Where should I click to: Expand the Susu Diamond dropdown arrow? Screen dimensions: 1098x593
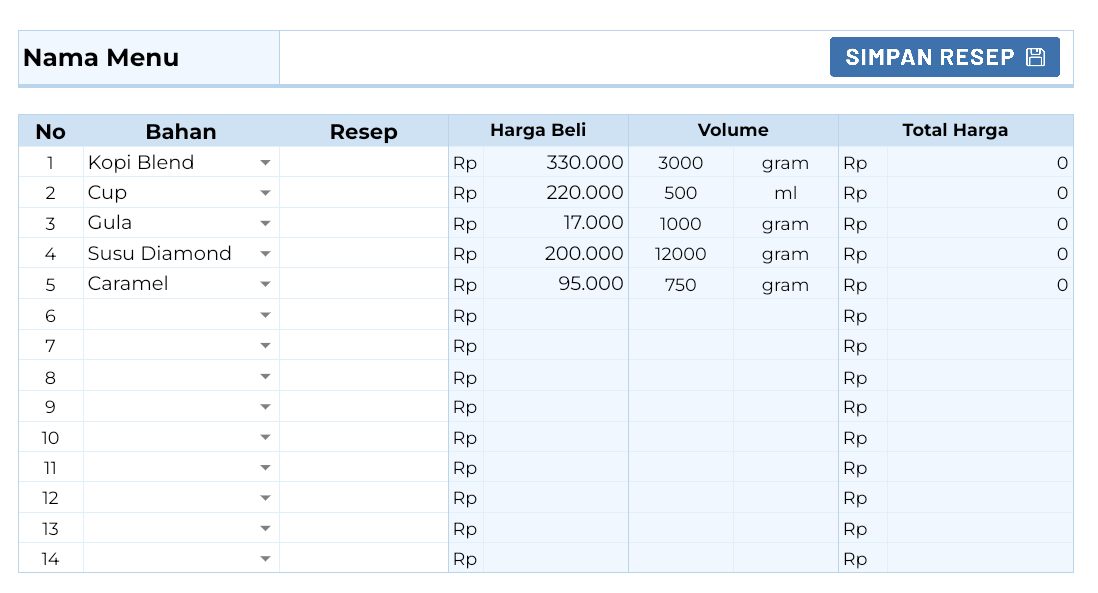click(265, 254)
